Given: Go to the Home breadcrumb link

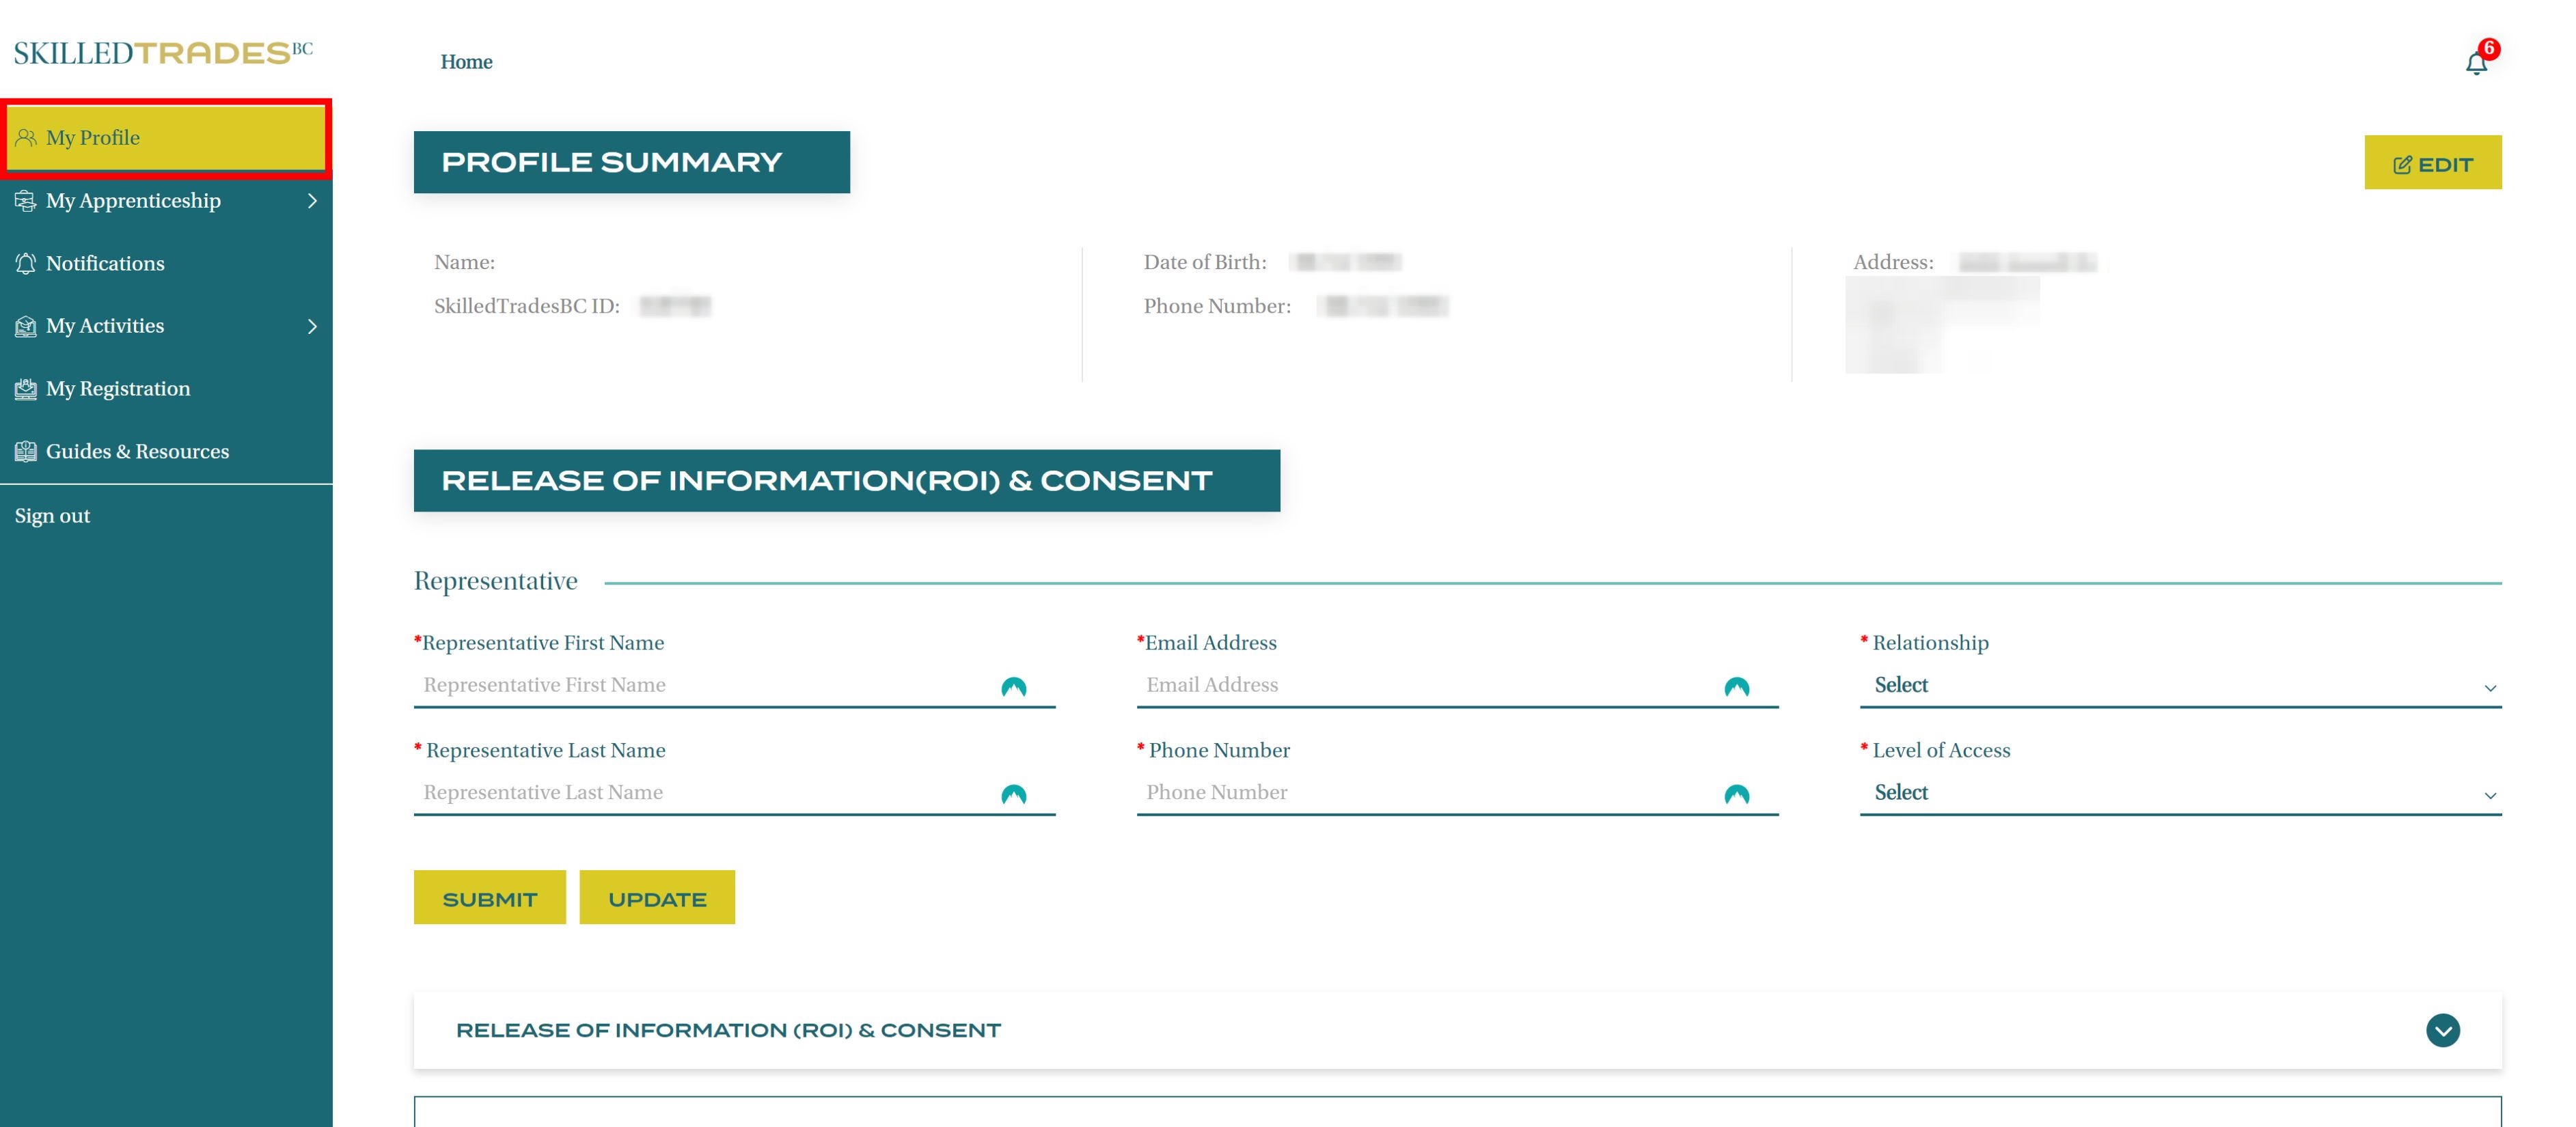Looking at the screenshot, I should [x=466, y=62].
